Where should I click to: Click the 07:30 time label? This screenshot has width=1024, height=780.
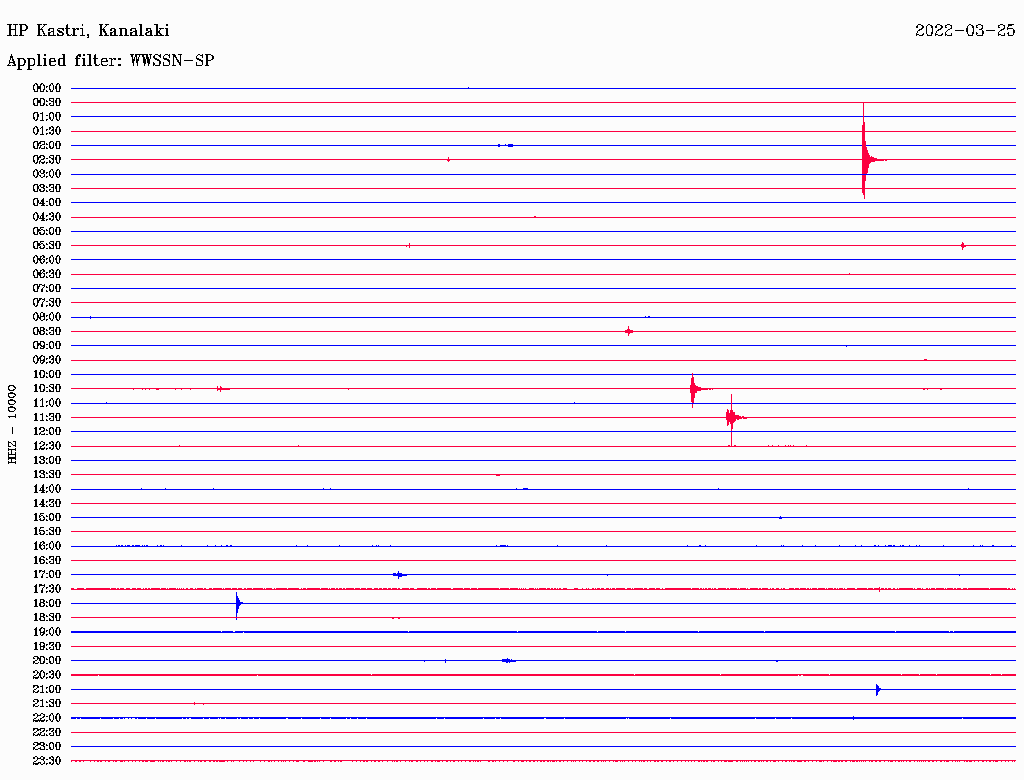coord(47,303)
